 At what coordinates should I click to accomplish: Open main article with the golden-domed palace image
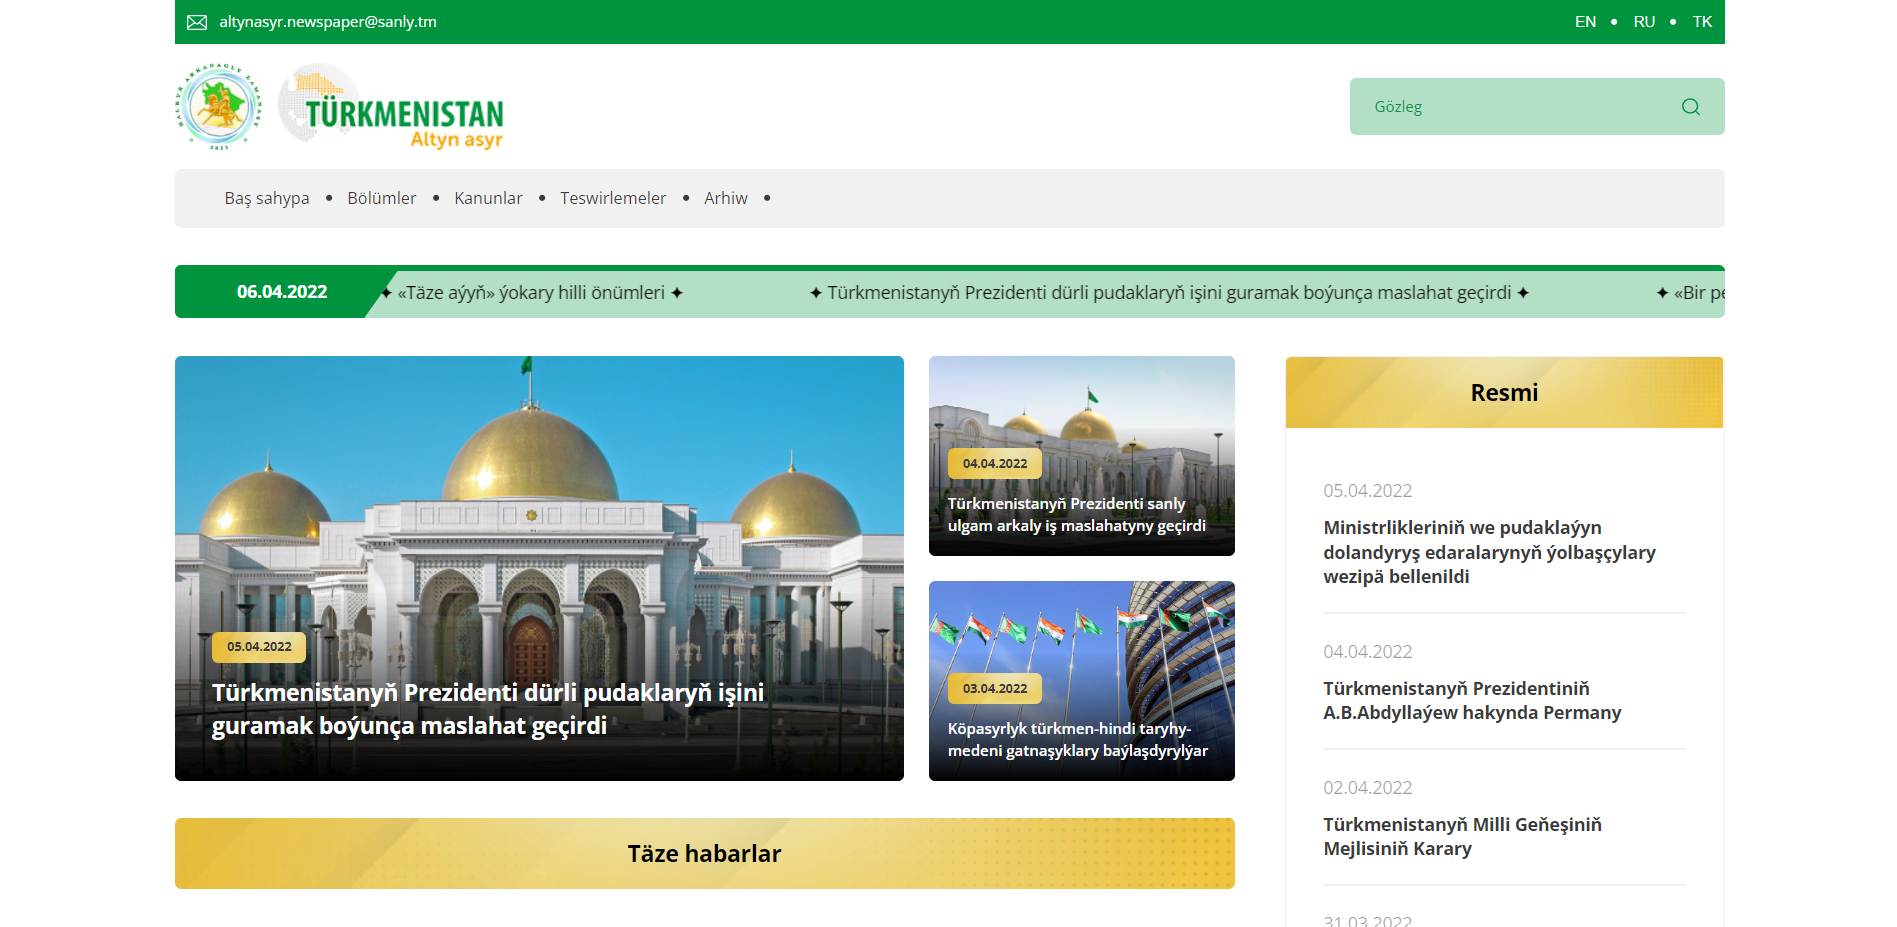tap(539, 568)
